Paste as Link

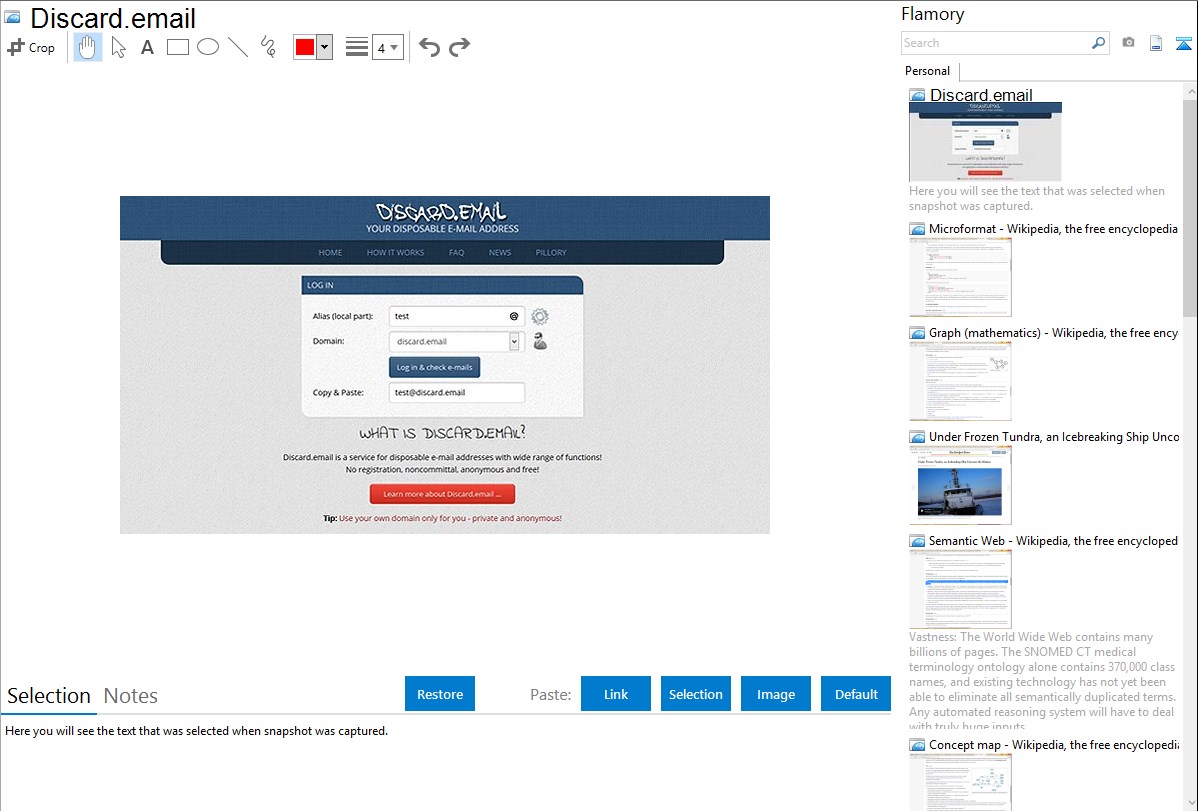point(616,694)
